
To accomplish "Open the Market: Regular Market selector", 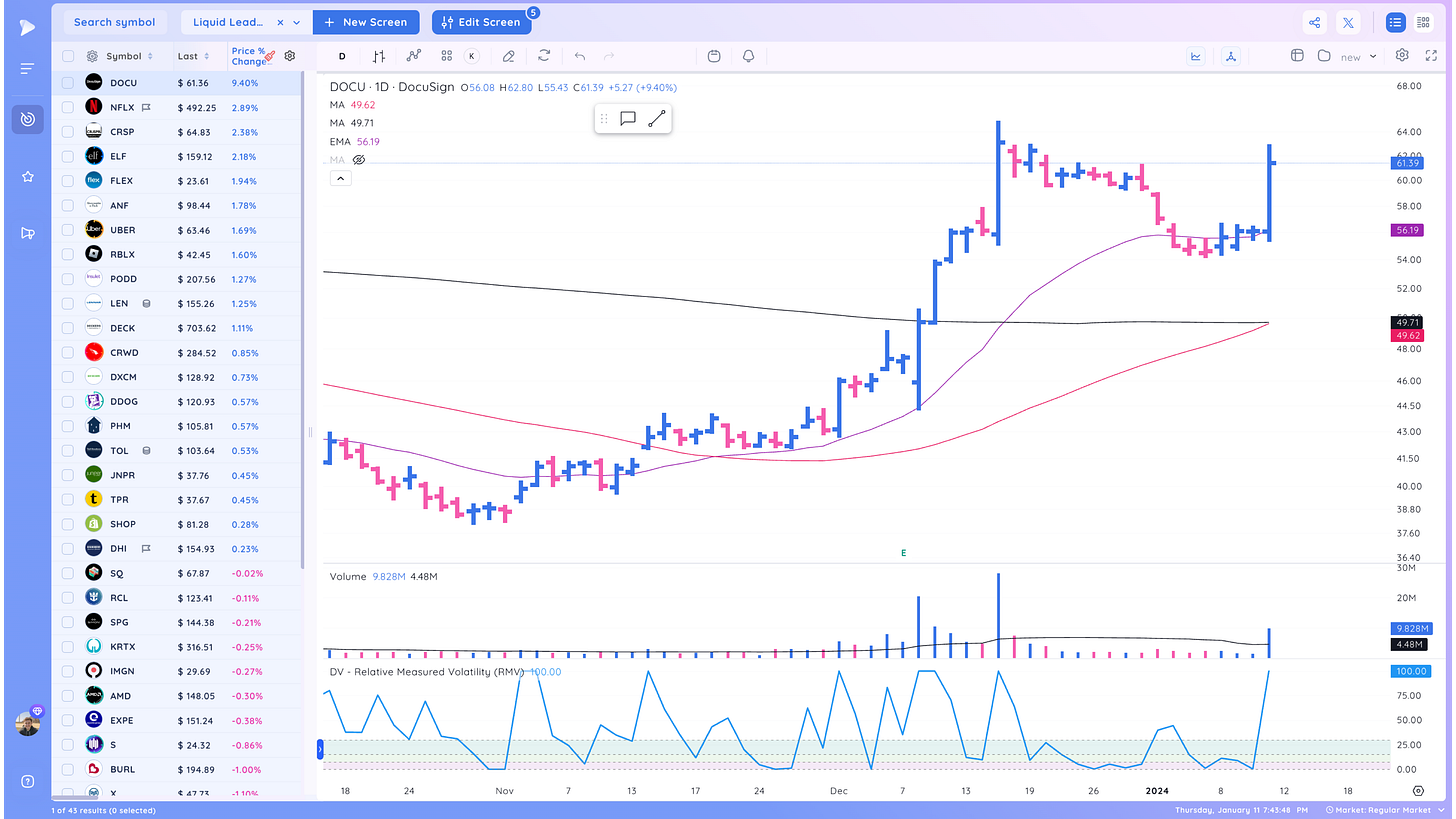I will [x=1383, y=810].
